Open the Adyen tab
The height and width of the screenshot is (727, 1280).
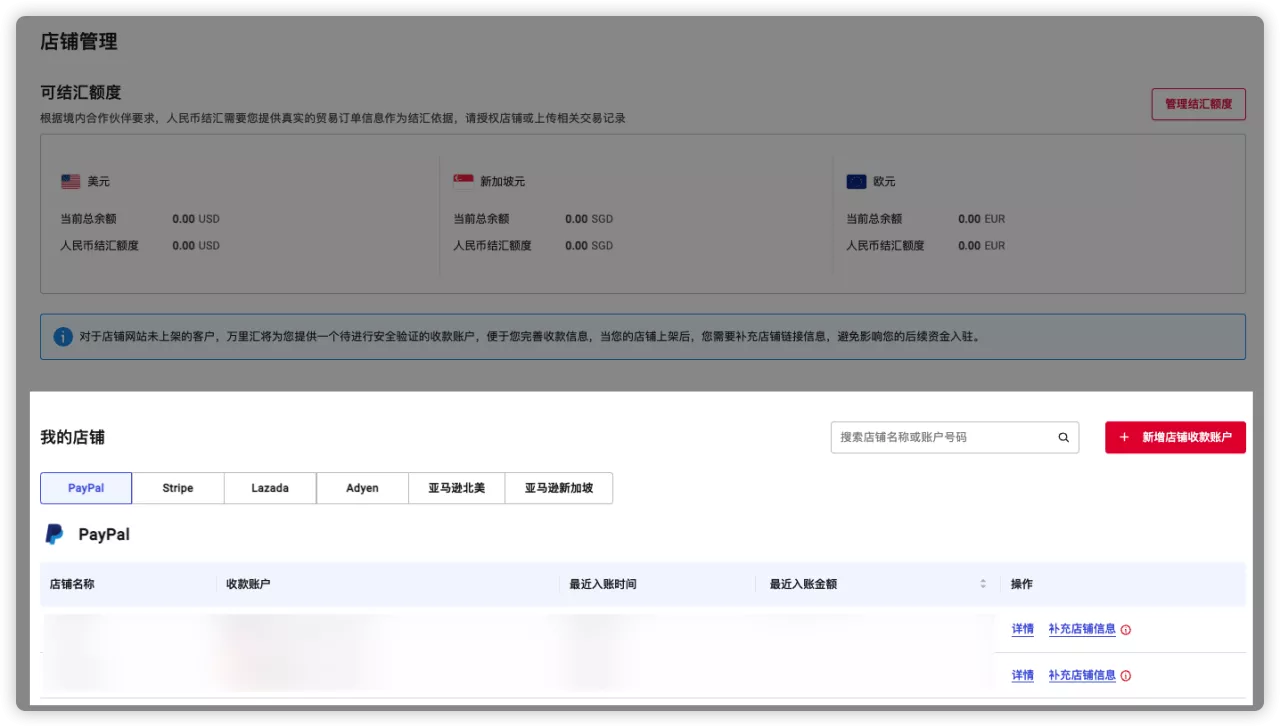coord(362,488)
